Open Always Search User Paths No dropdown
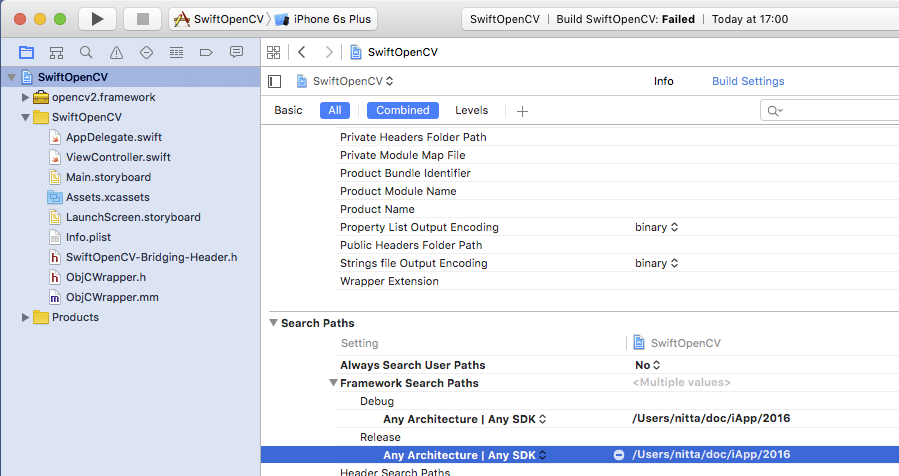899x476 pixels. click(x=648, y=365)
